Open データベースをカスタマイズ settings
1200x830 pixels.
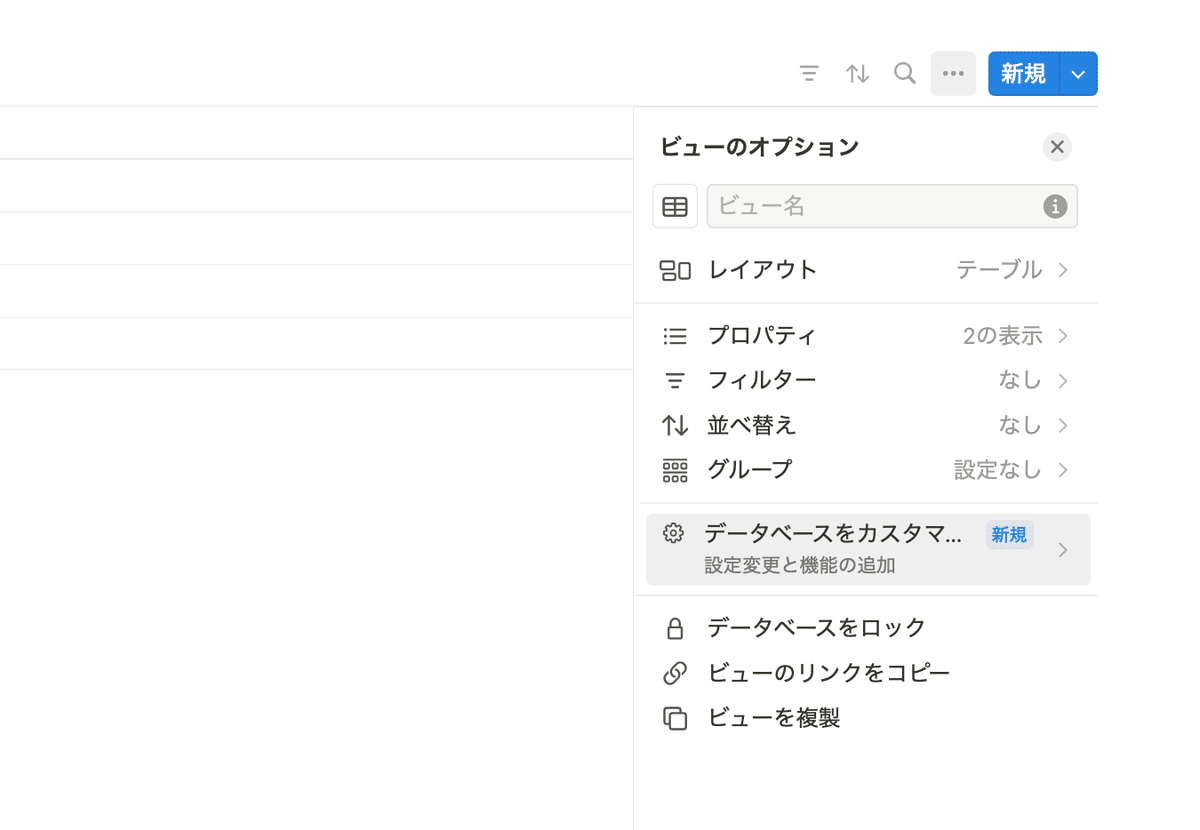(x=868, y=549)
